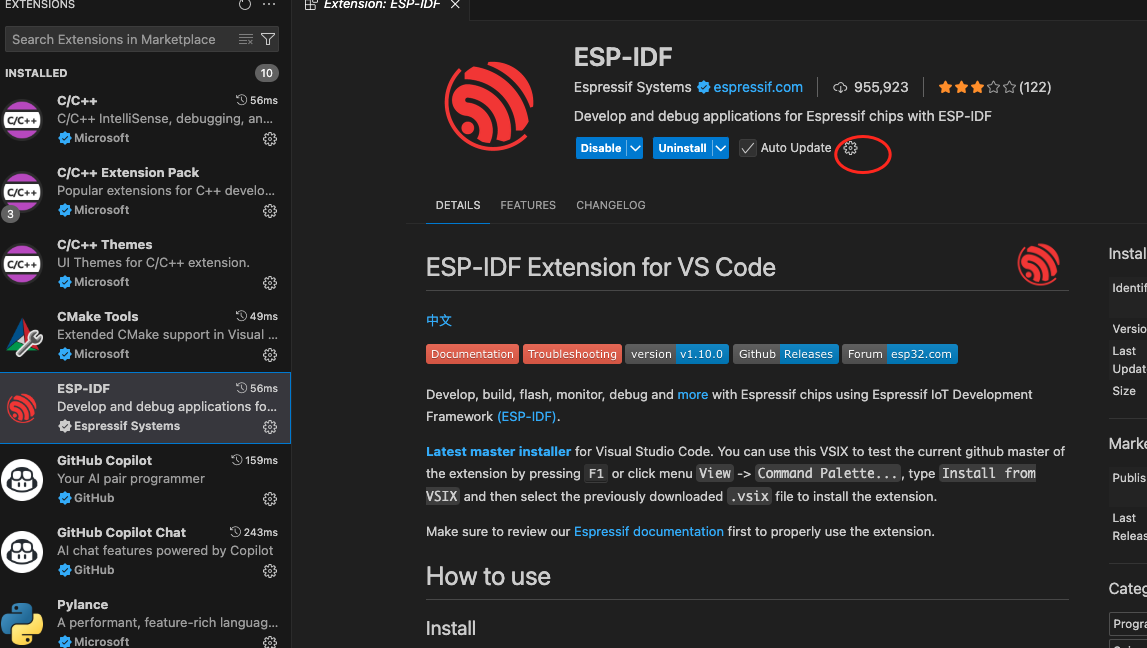Clear extensions search results icon
This screenshot has width=1147, height=648.
coord(246,39)
